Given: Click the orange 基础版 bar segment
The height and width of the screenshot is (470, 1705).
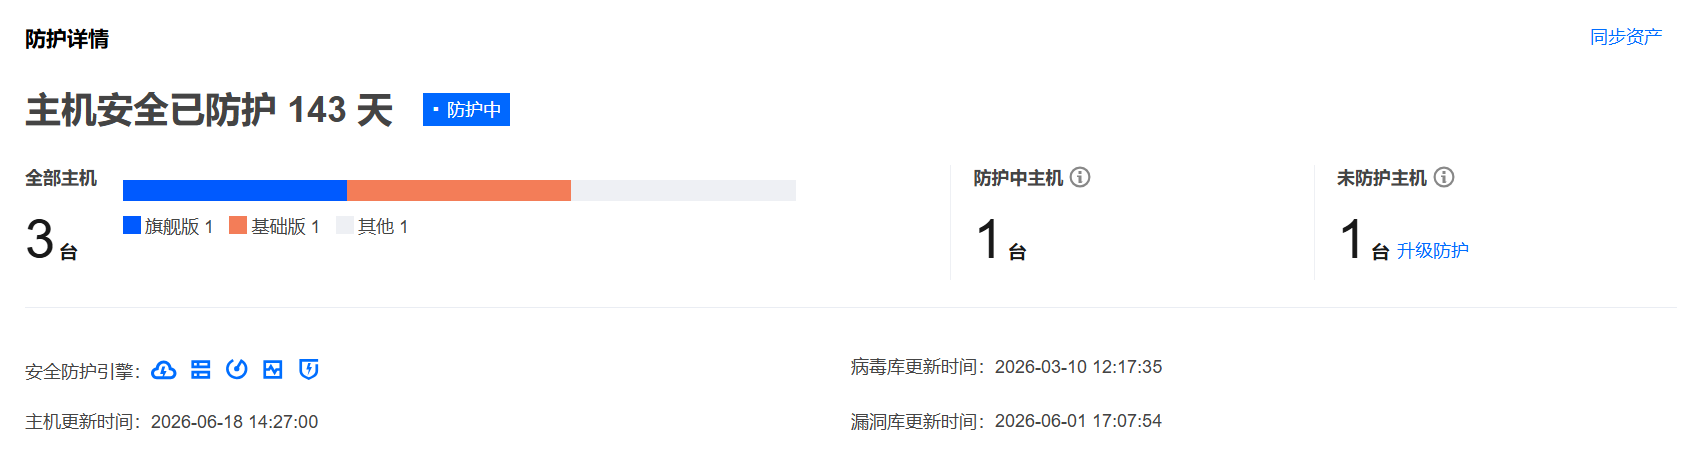Looking at the screenshot, I should 459,190.
